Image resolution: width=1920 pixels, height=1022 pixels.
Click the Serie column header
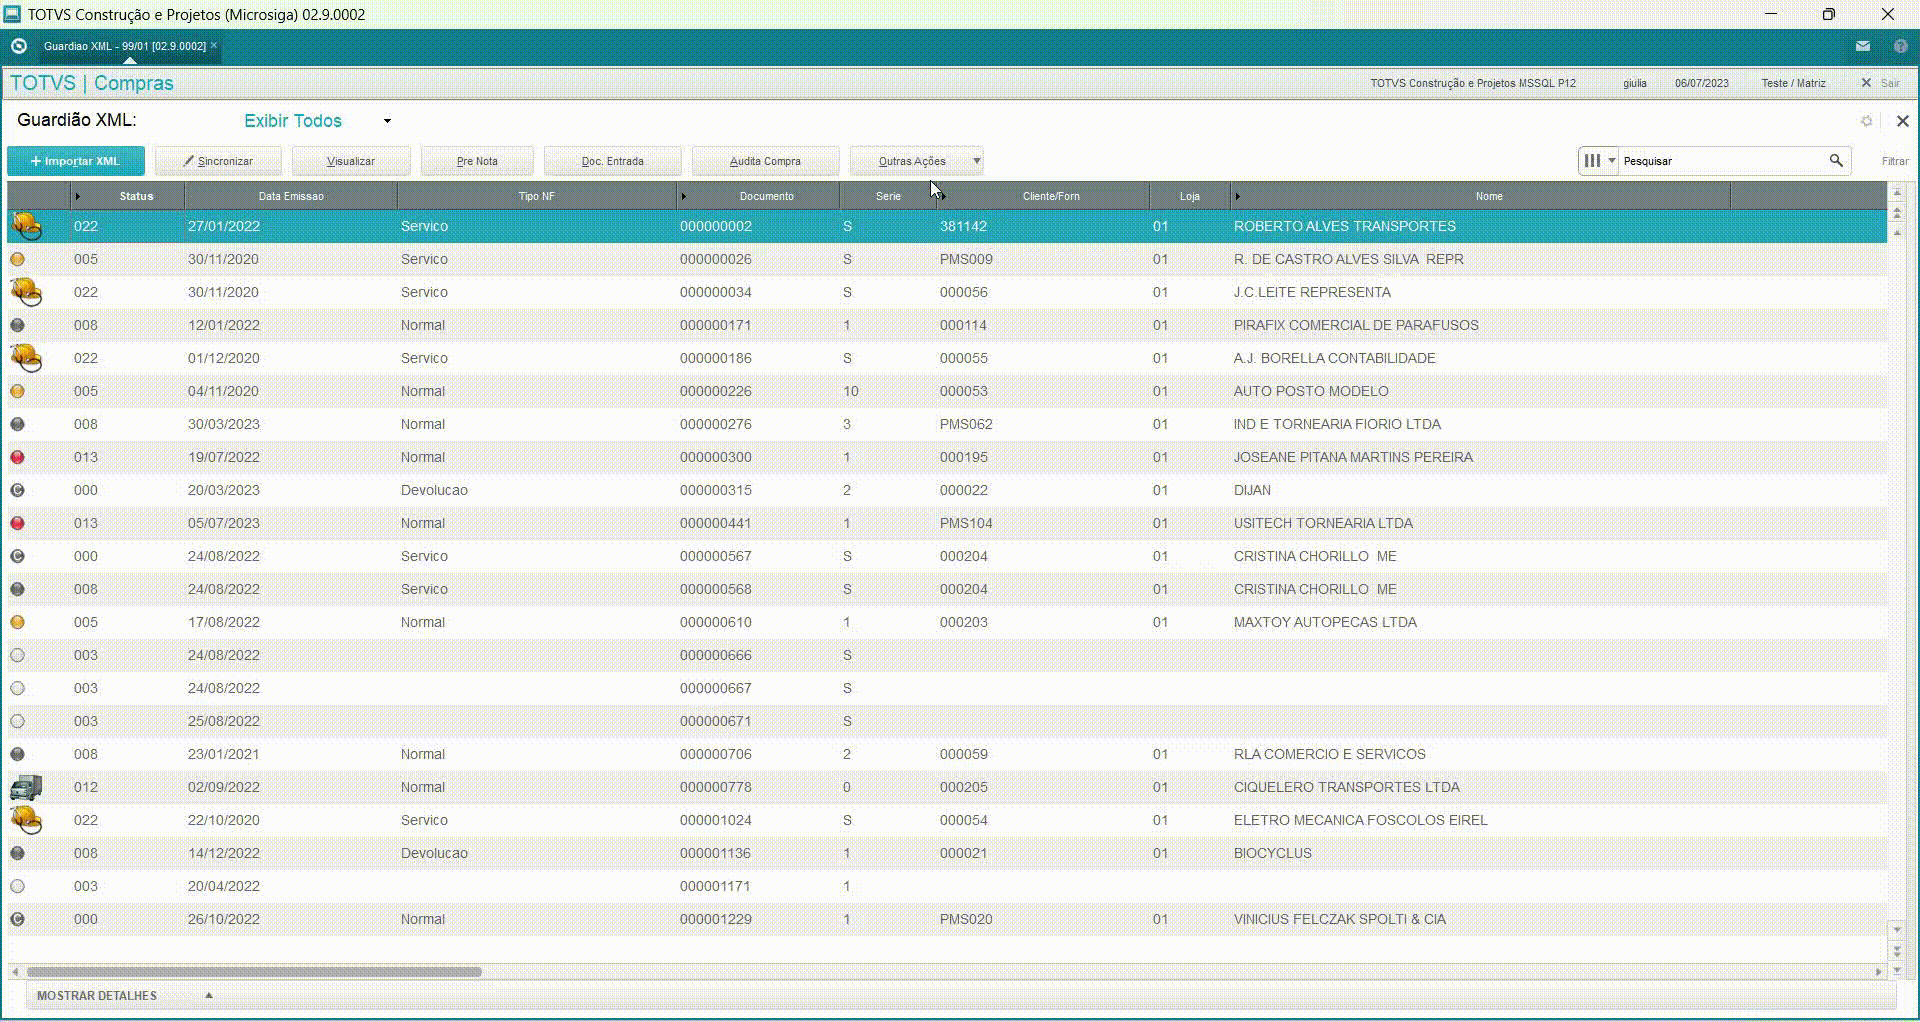point(888,196)
